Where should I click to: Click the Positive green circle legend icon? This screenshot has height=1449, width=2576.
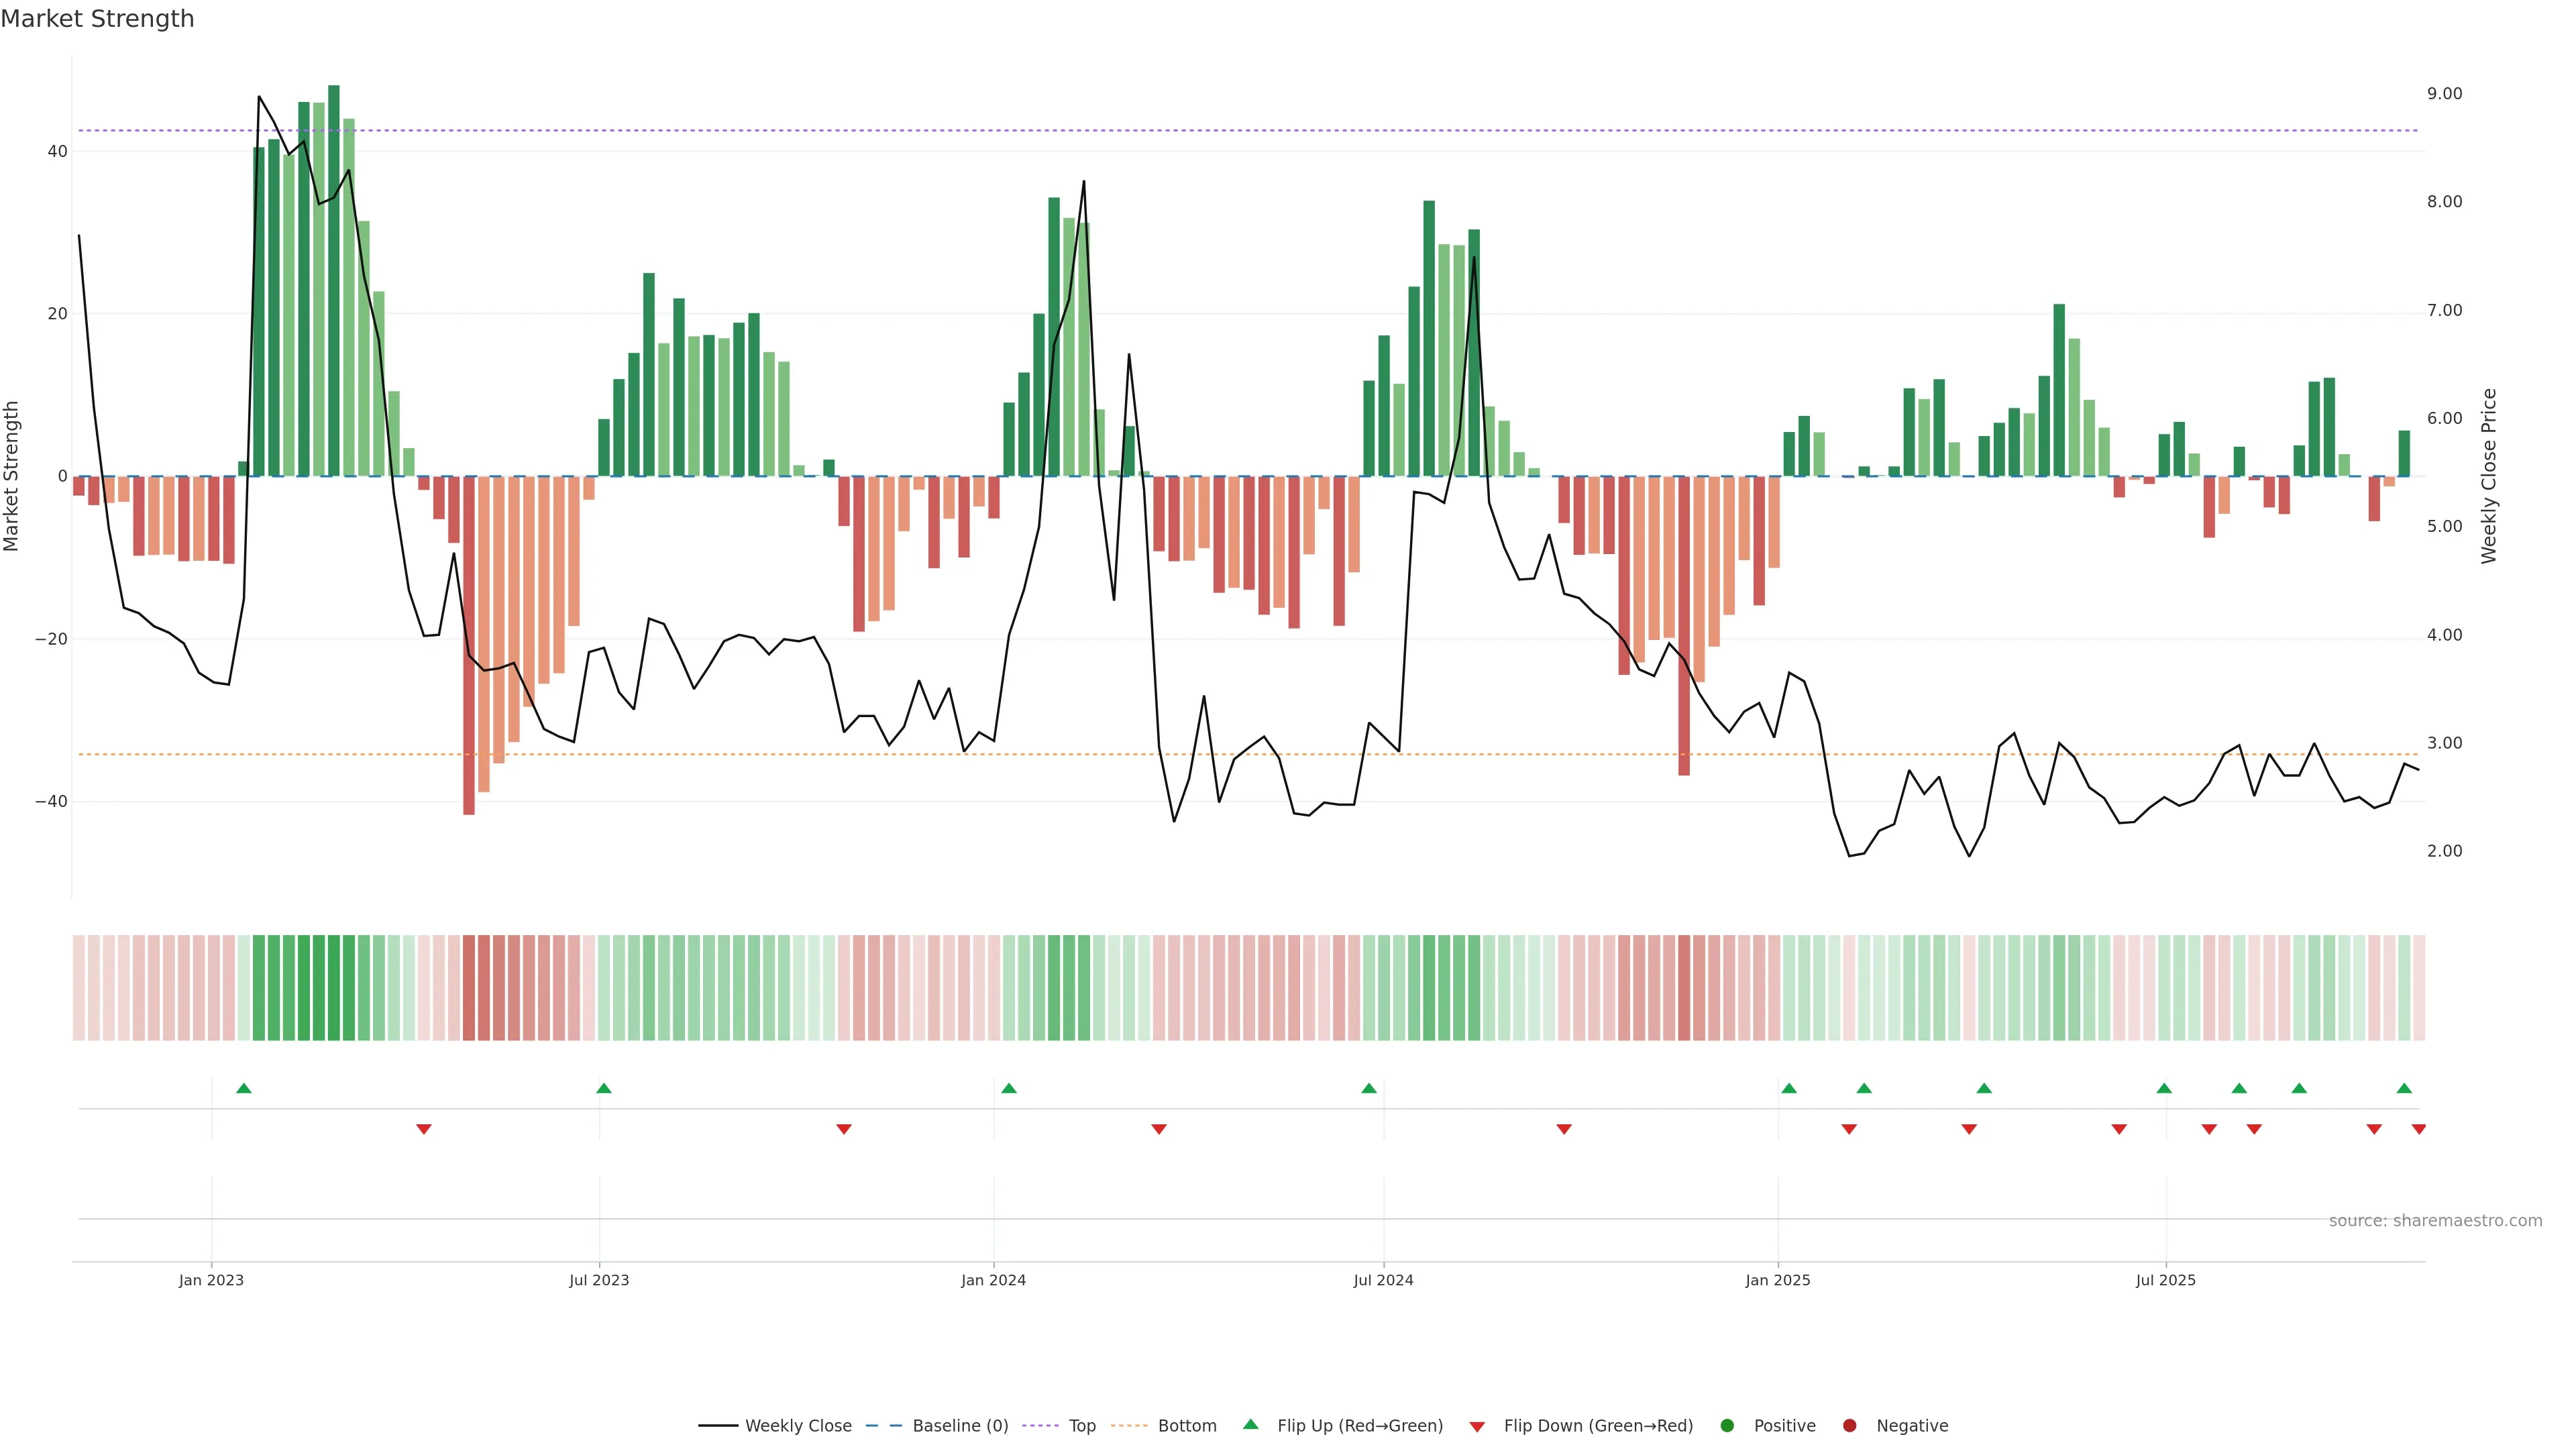click(1727, 1426)
